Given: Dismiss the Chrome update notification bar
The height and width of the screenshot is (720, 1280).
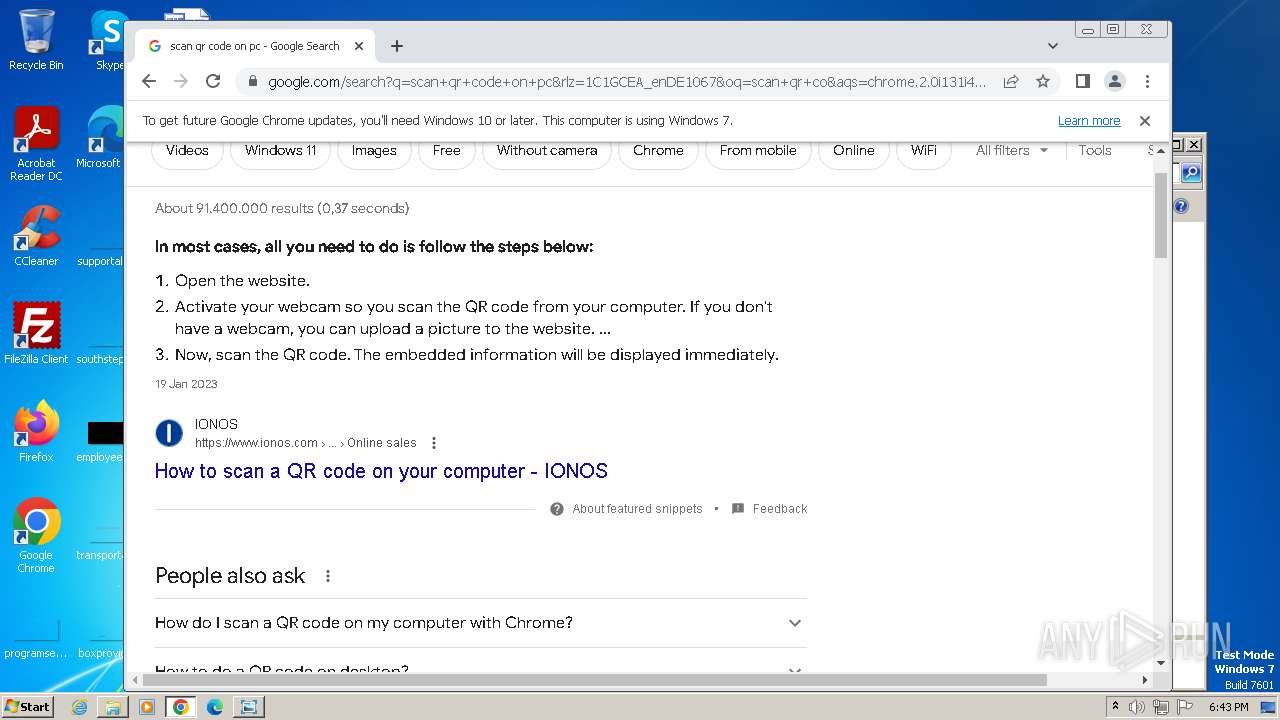Looking at the screenshot, I should 1145,121.
